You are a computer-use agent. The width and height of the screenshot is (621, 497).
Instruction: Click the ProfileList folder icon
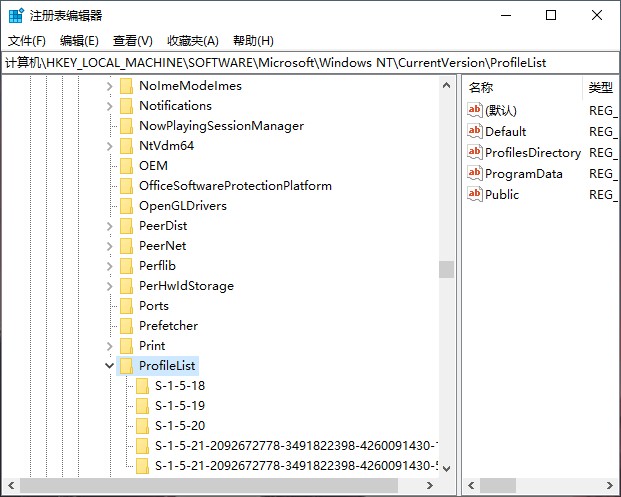126,366
